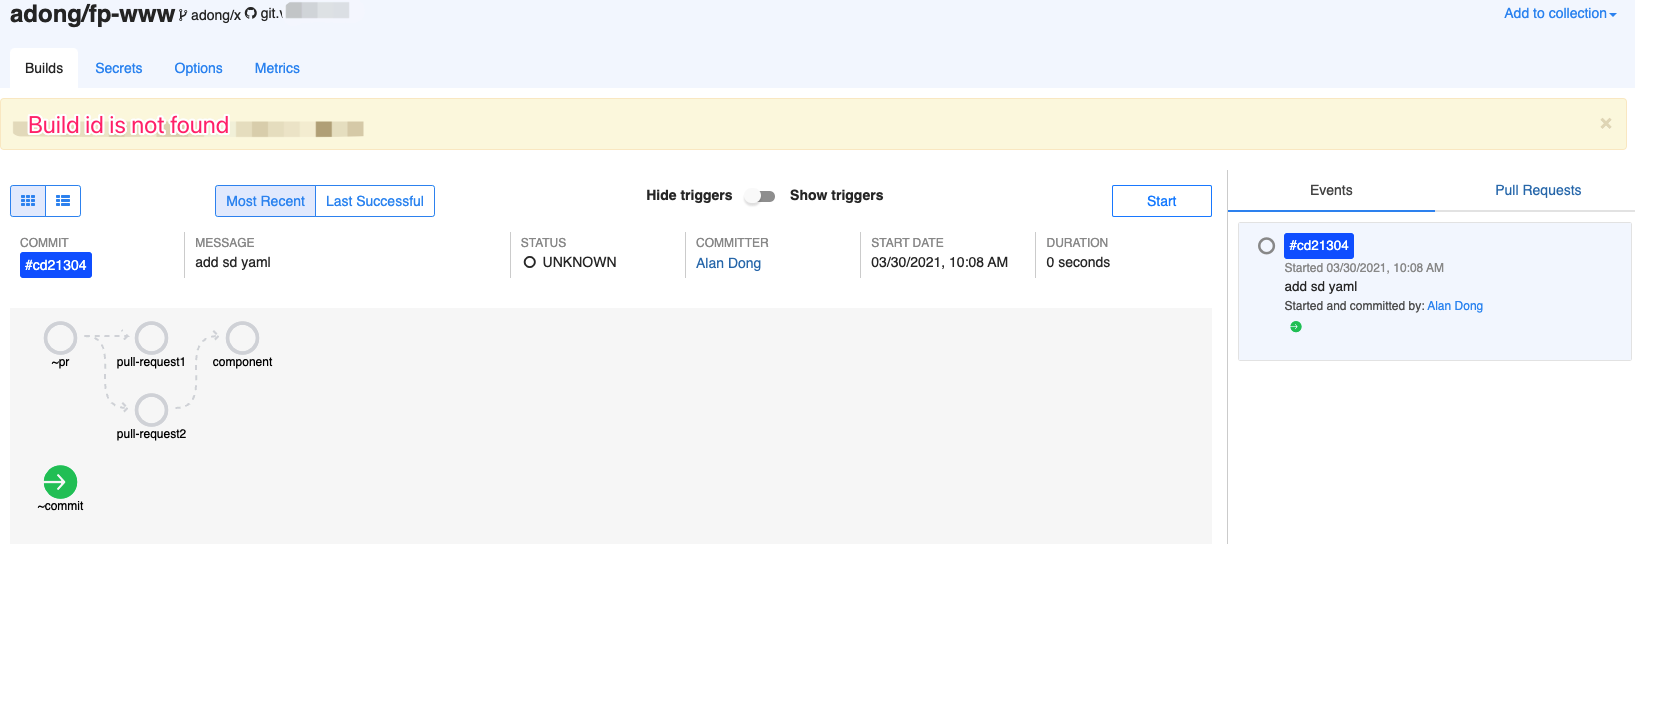The image size is (1657, 723).
Task: Click the Start button
Action: pyautogui.click(x=1161, y=201)
